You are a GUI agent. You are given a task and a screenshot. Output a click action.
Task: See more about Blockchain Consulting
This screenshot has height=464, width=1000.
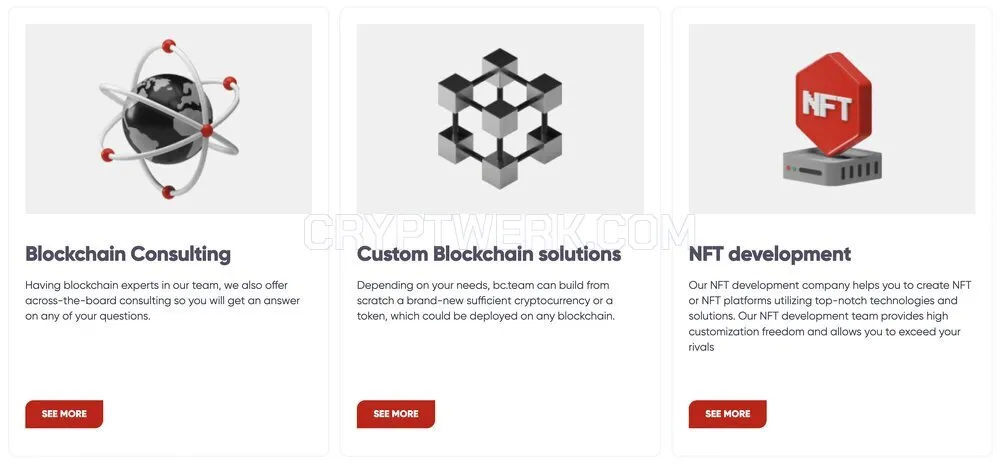(x=64, y=414)
